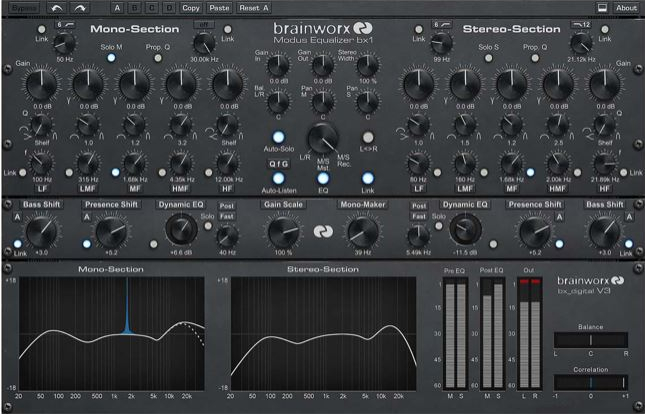This screenshot has width=645, height=414.
Task: Click the L/R M/S mode selector knob
Action: (323, 139)
